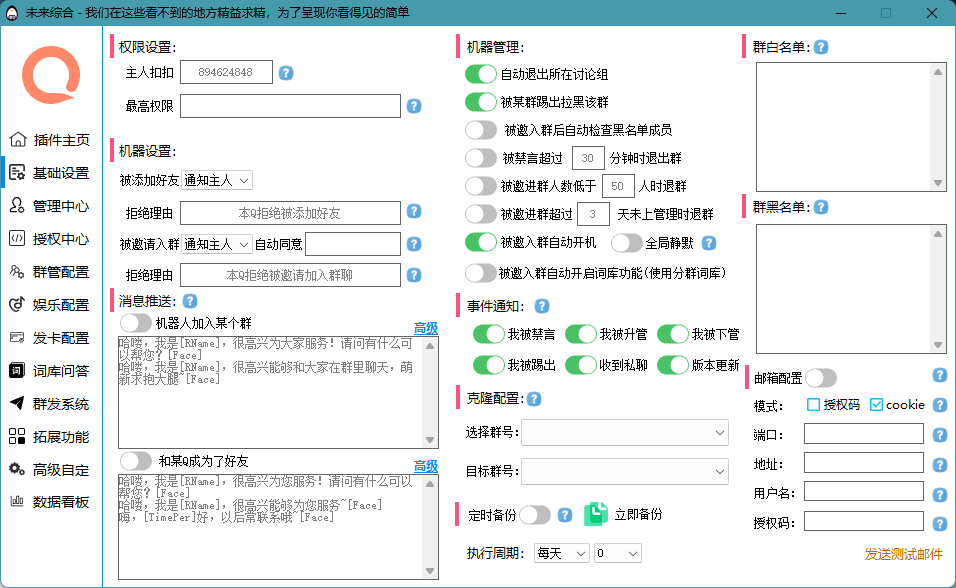The width and height of the screenshot is (956, 588).
Task: Expand the 选择群号 dropdown
Action: pos(625,433)
